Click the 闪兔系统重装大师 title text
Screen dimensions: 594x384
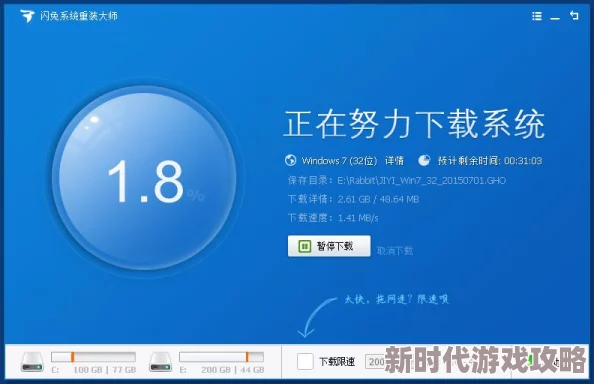click(x=78, y=16)
